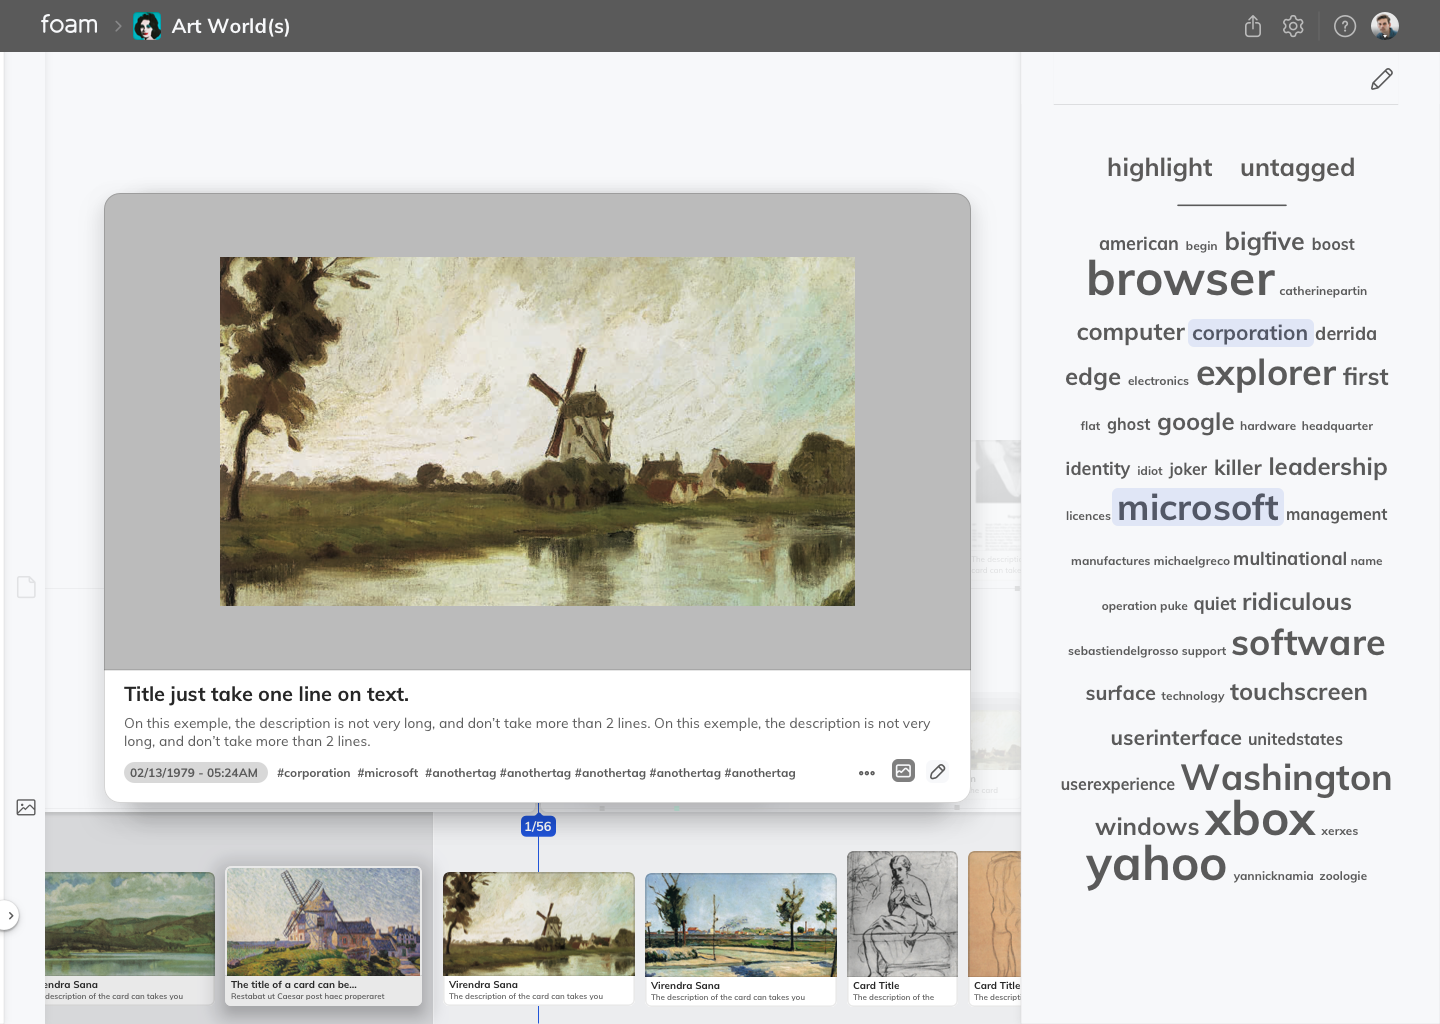This screenshot has height=1024, width=1440.
Task: Select the ridiculous tag
Action: [x=1297, y=602]
